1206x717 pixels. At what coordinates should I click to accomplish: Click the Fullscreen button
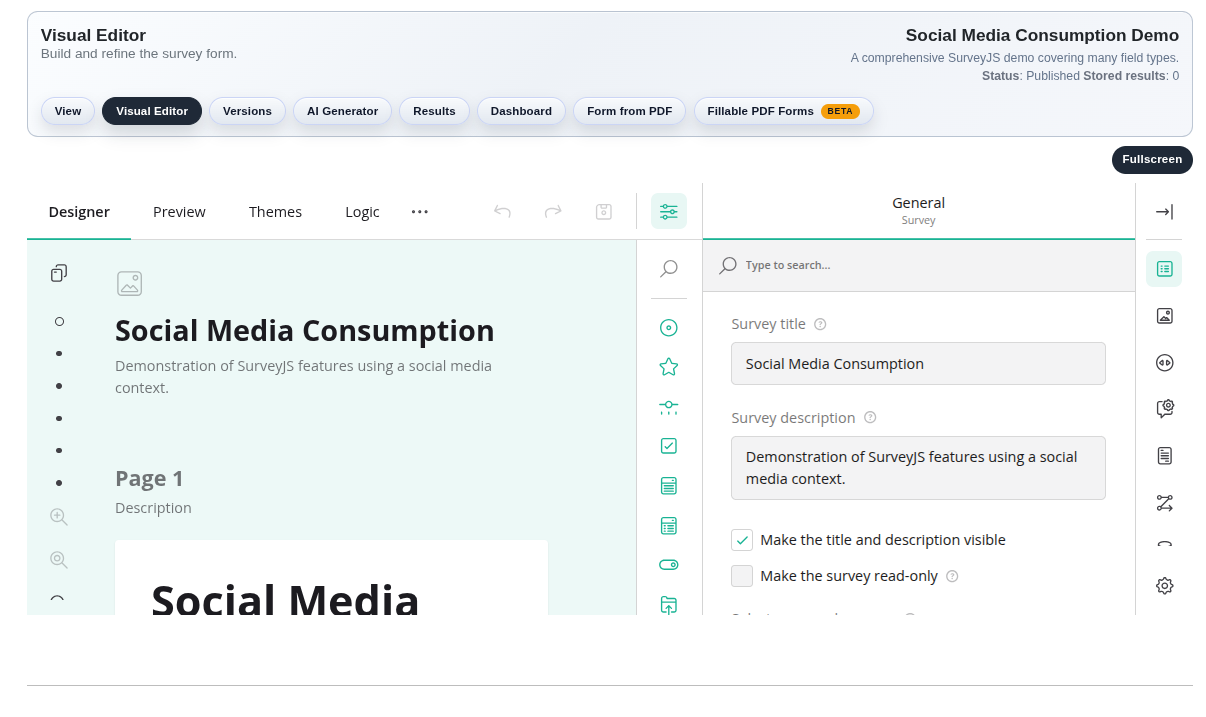1152,159
